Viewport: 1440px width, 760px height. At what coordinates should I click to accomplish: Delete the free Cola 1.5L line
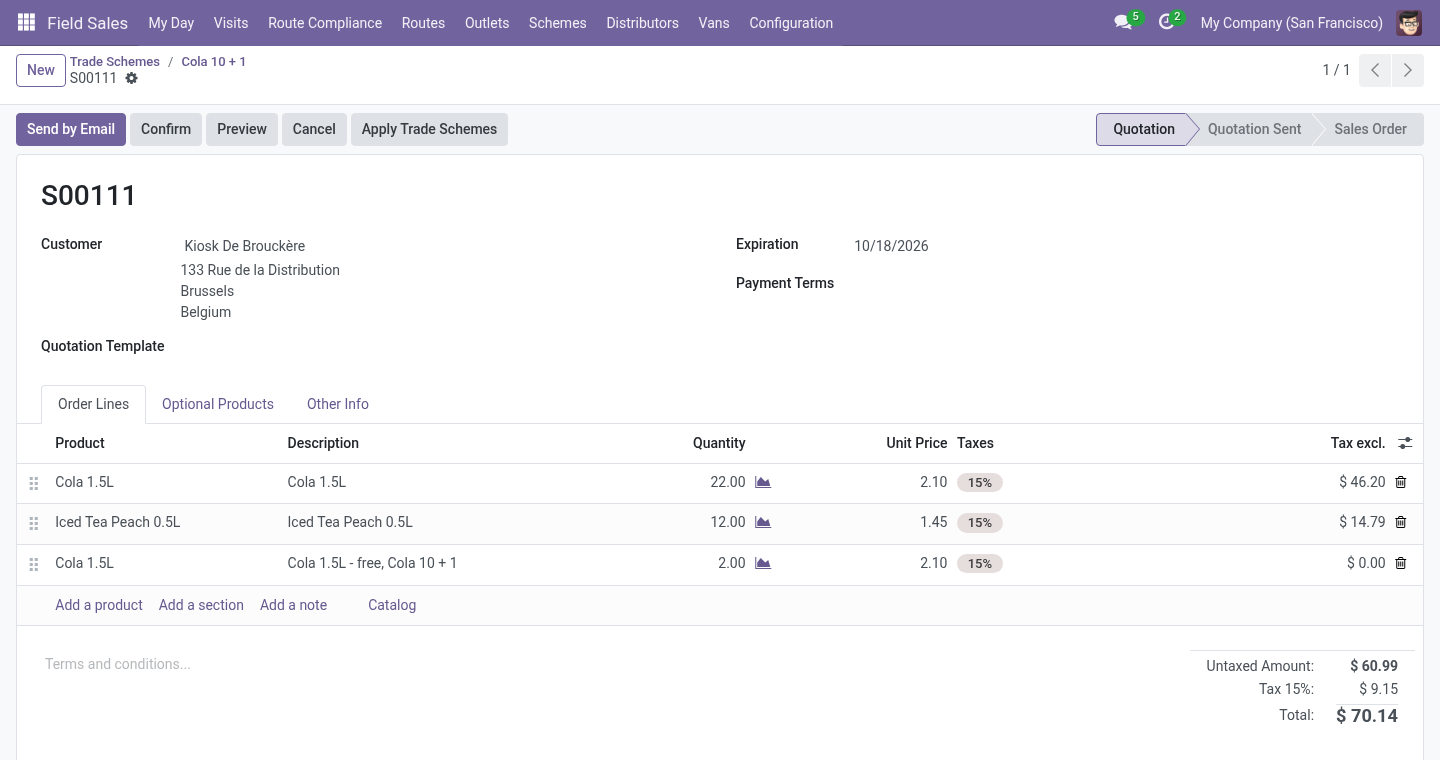(1400, 563)
